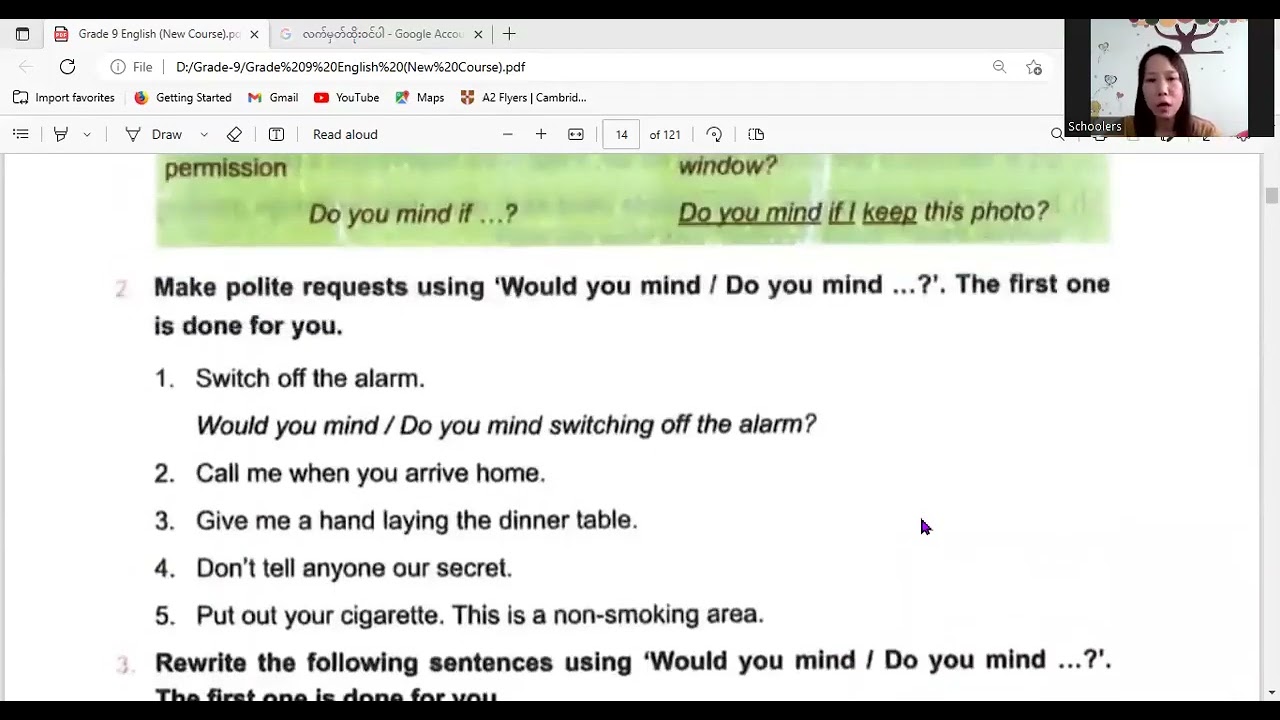
Task: Click the italic example answer about the alarm
Action: click(506, 425)
